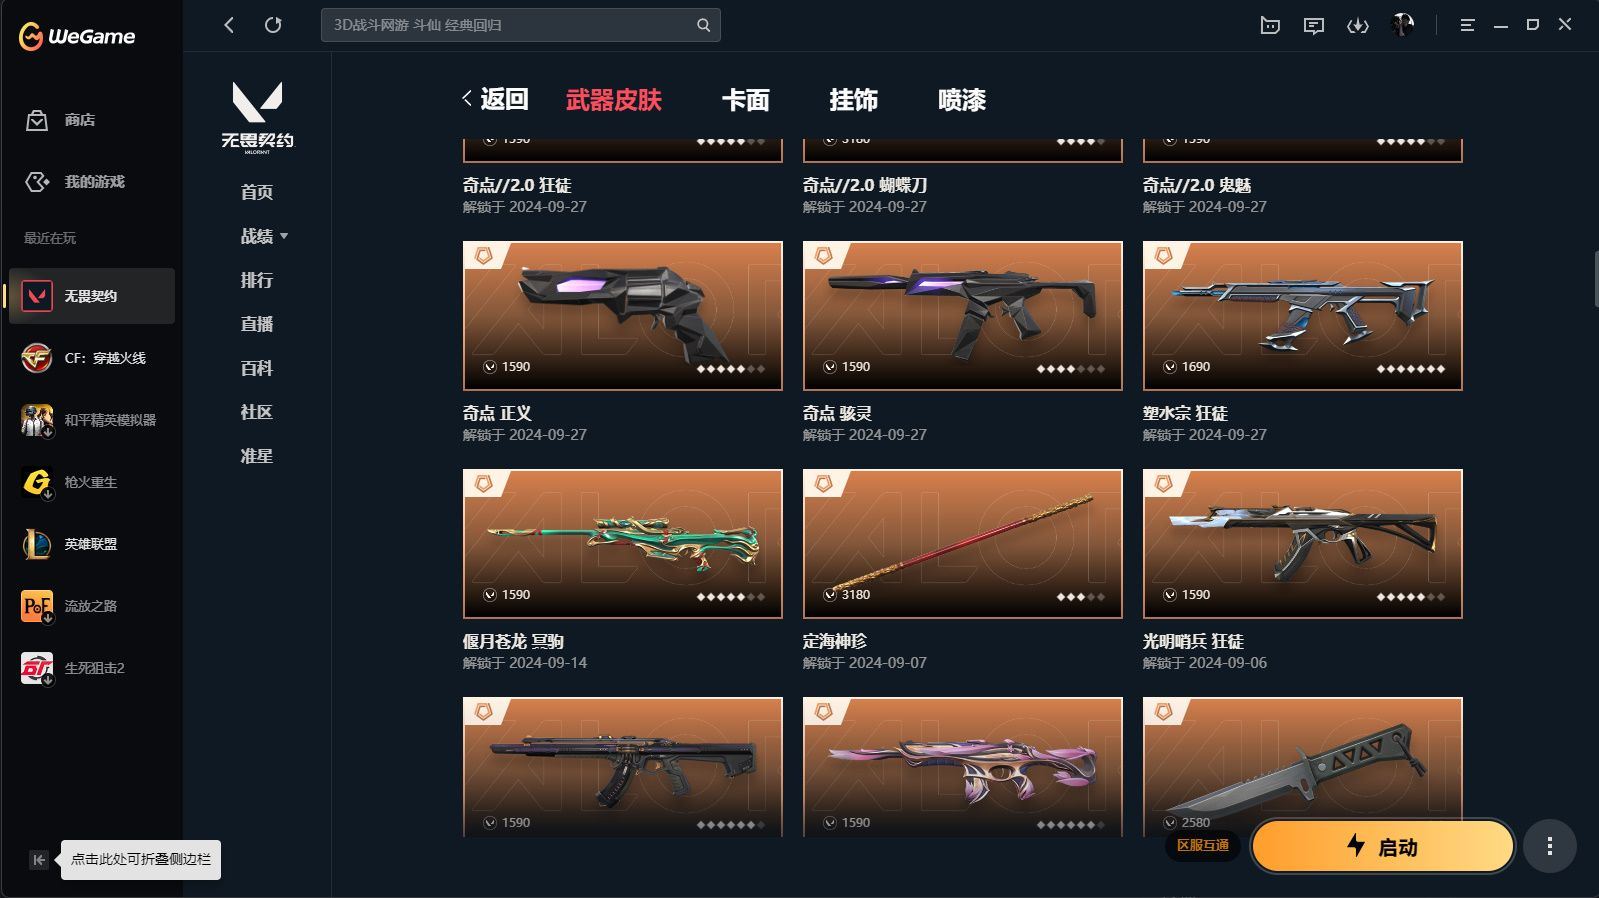Viewport: 1599px width, 898px height.
Task: Go back with the top arrow icon
Action: (x=229, y=25)
